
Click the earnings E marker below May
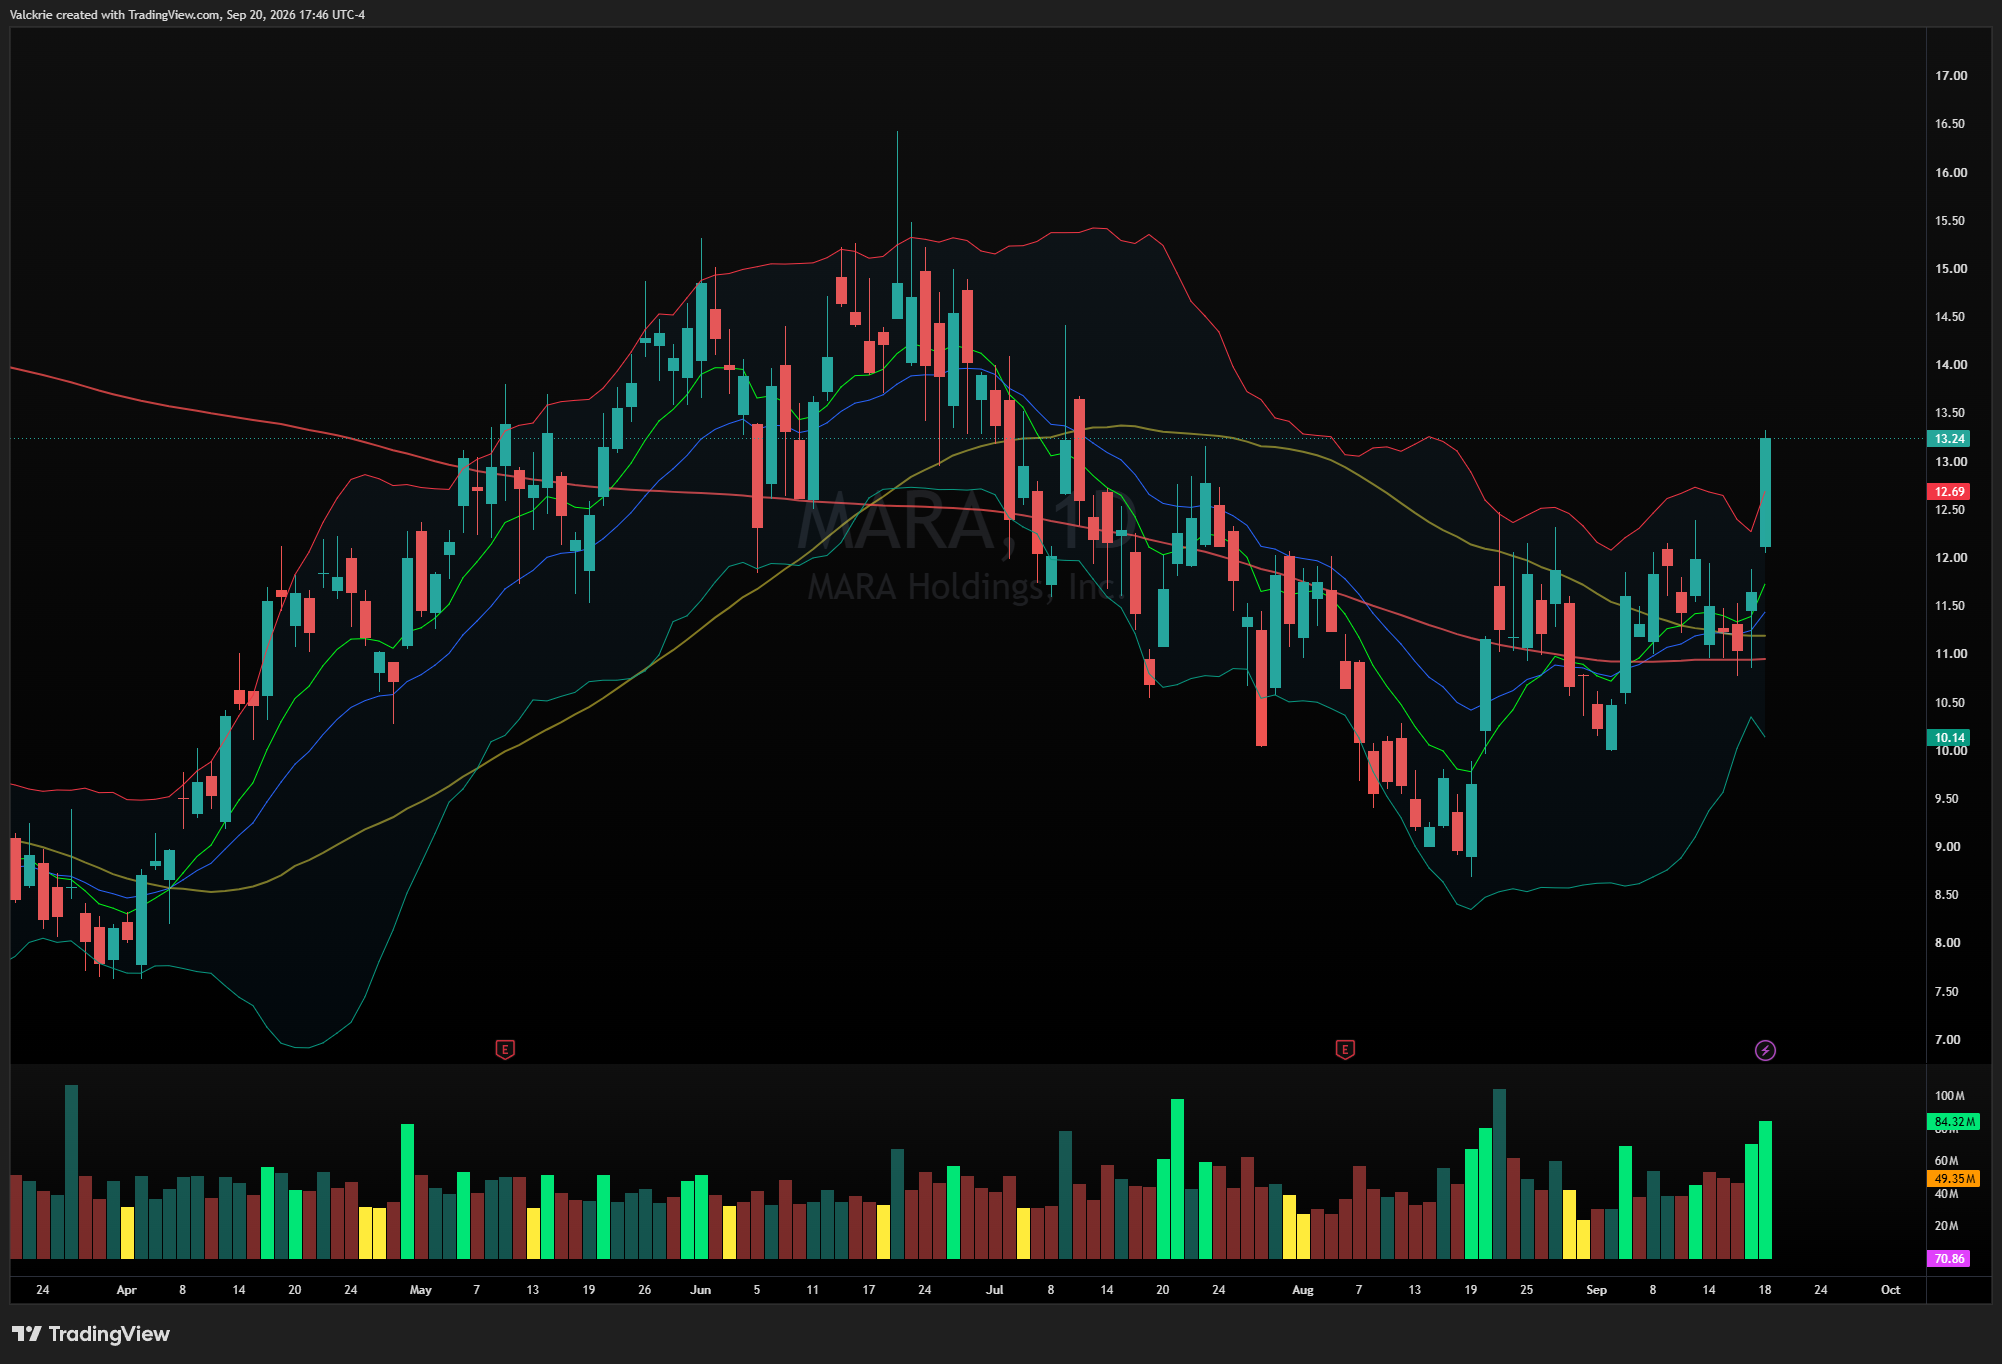(x=505, y=1049)
